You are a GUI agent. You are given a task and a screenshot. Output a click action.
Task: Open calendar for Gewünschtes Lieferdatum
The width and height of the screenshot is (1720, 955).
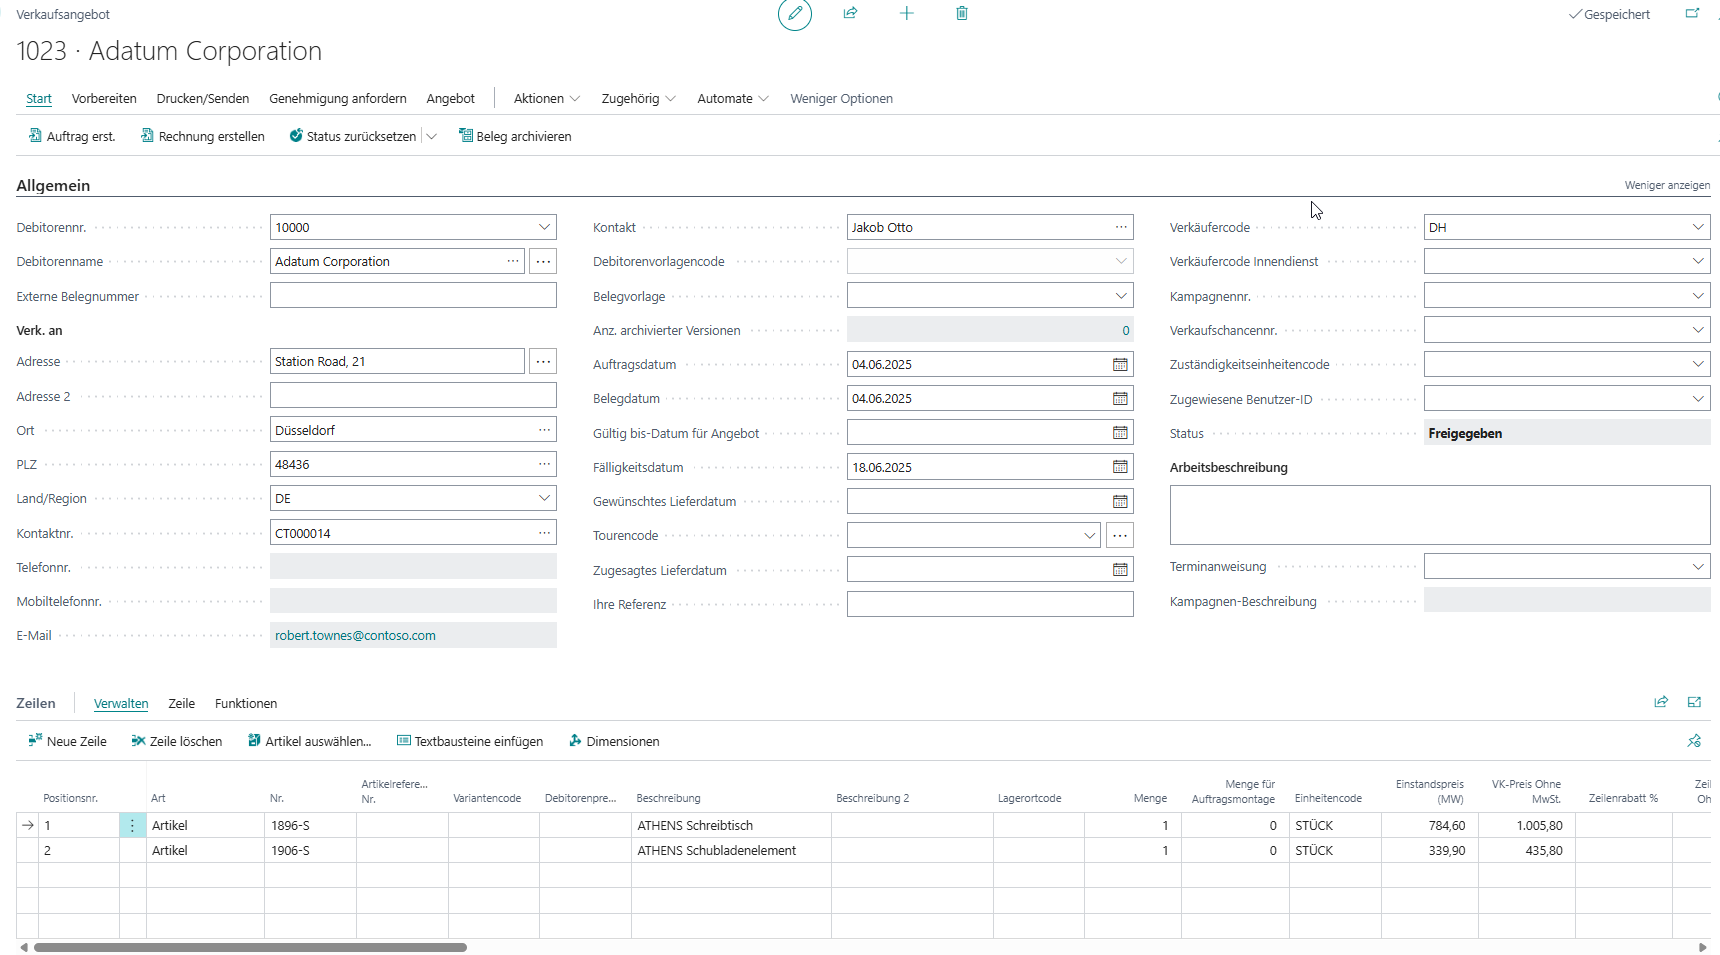point(1120,502)
